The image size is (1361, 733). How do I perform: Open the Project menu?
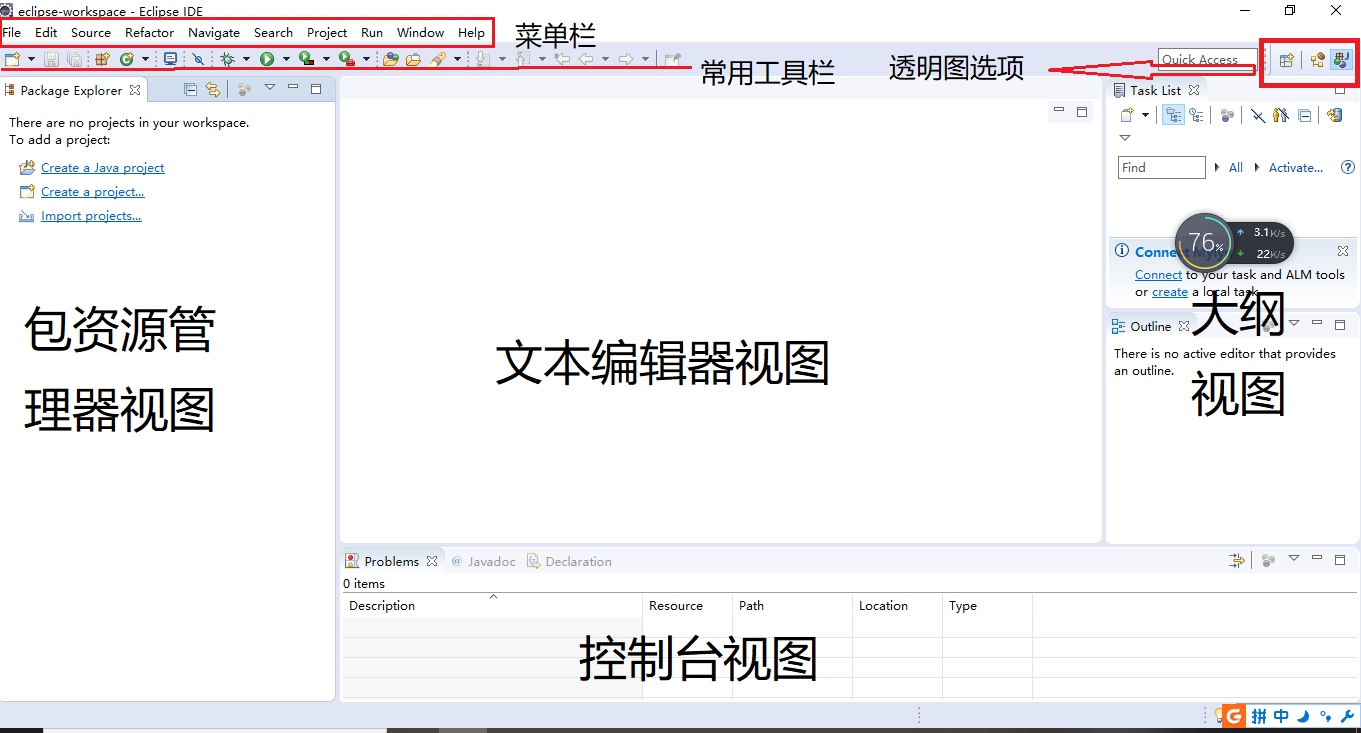[x=327, y=32]
